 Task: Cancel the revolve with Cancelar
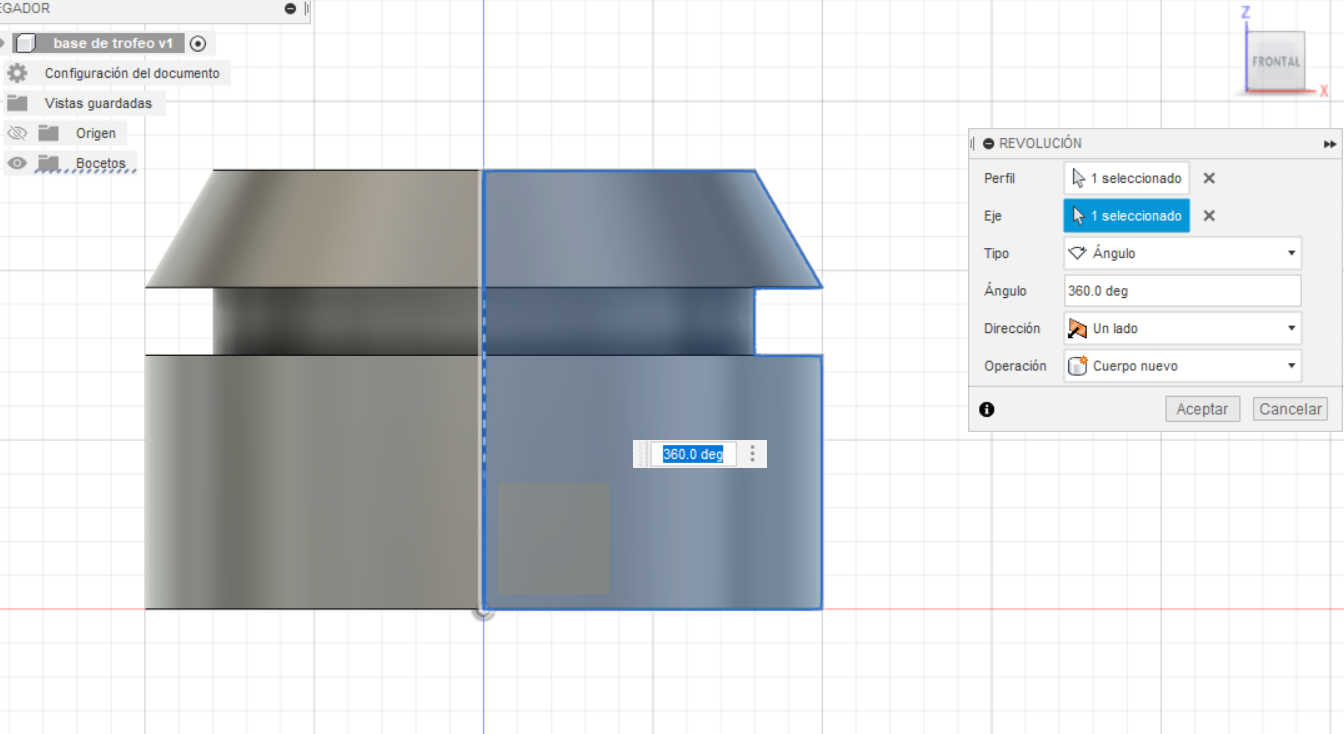click(x=1291, y=409)
